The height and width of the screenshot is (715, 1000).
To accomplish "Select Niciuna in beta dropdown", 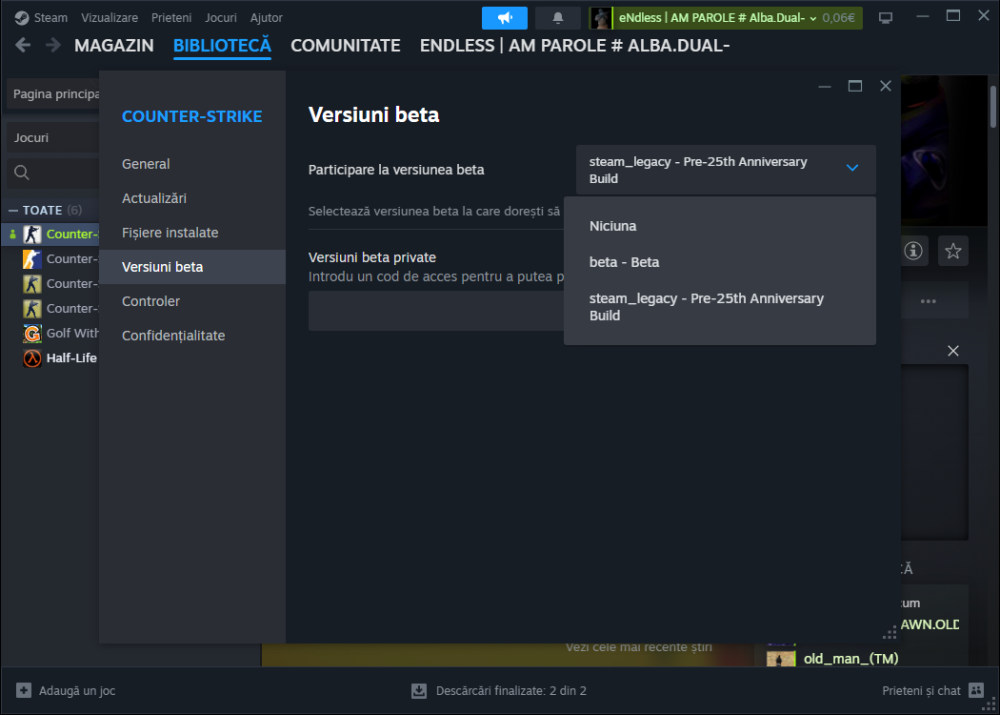I will (x=613, y=226).
